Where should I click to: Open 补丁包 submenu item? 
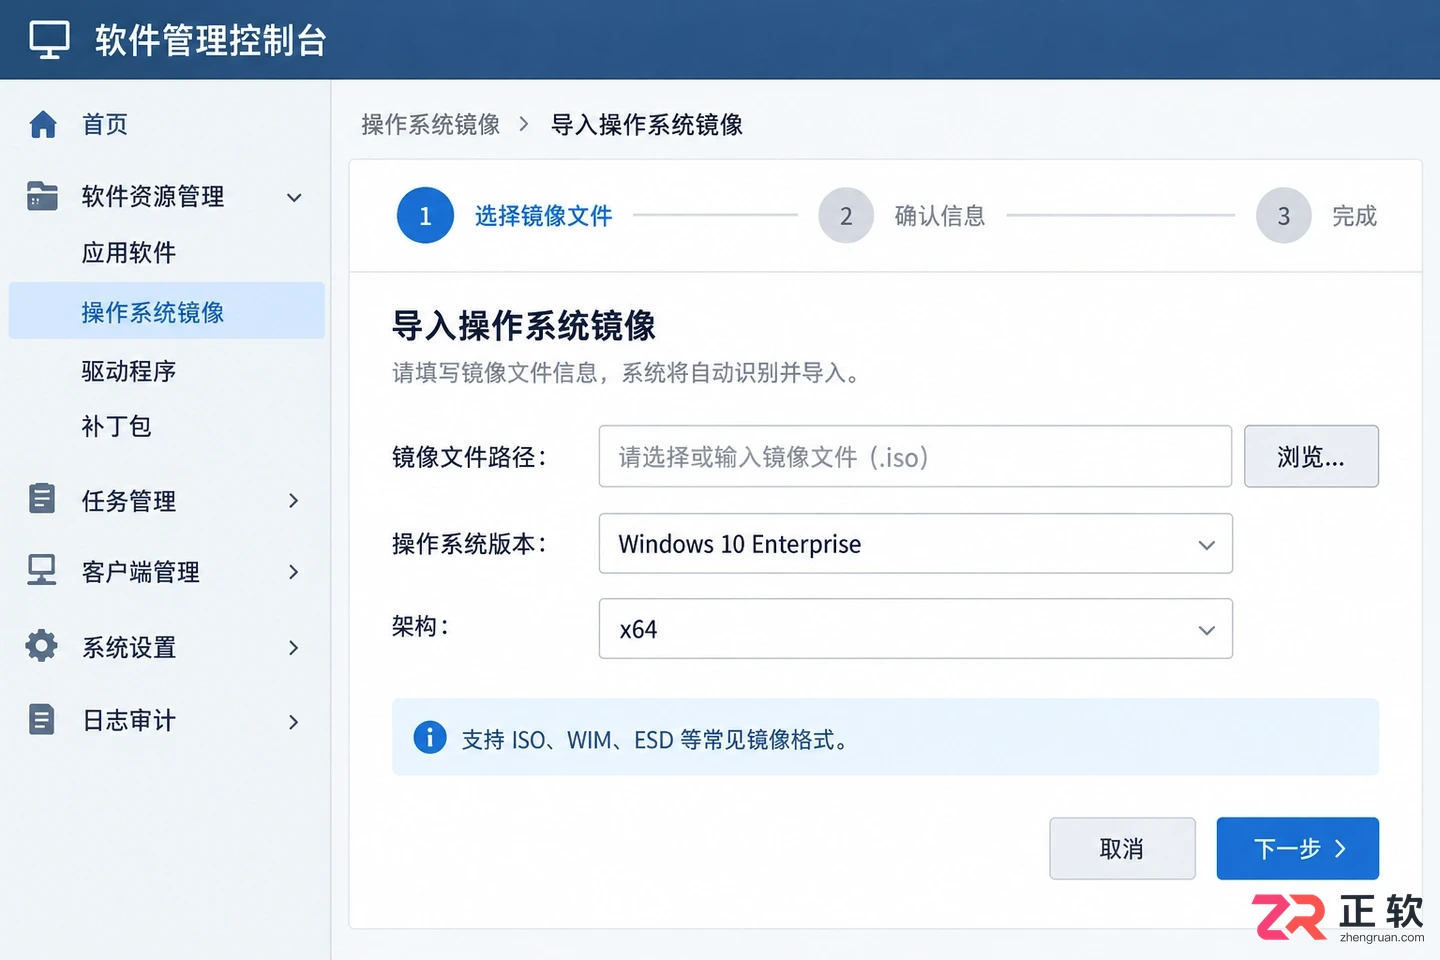click(116, 426)
